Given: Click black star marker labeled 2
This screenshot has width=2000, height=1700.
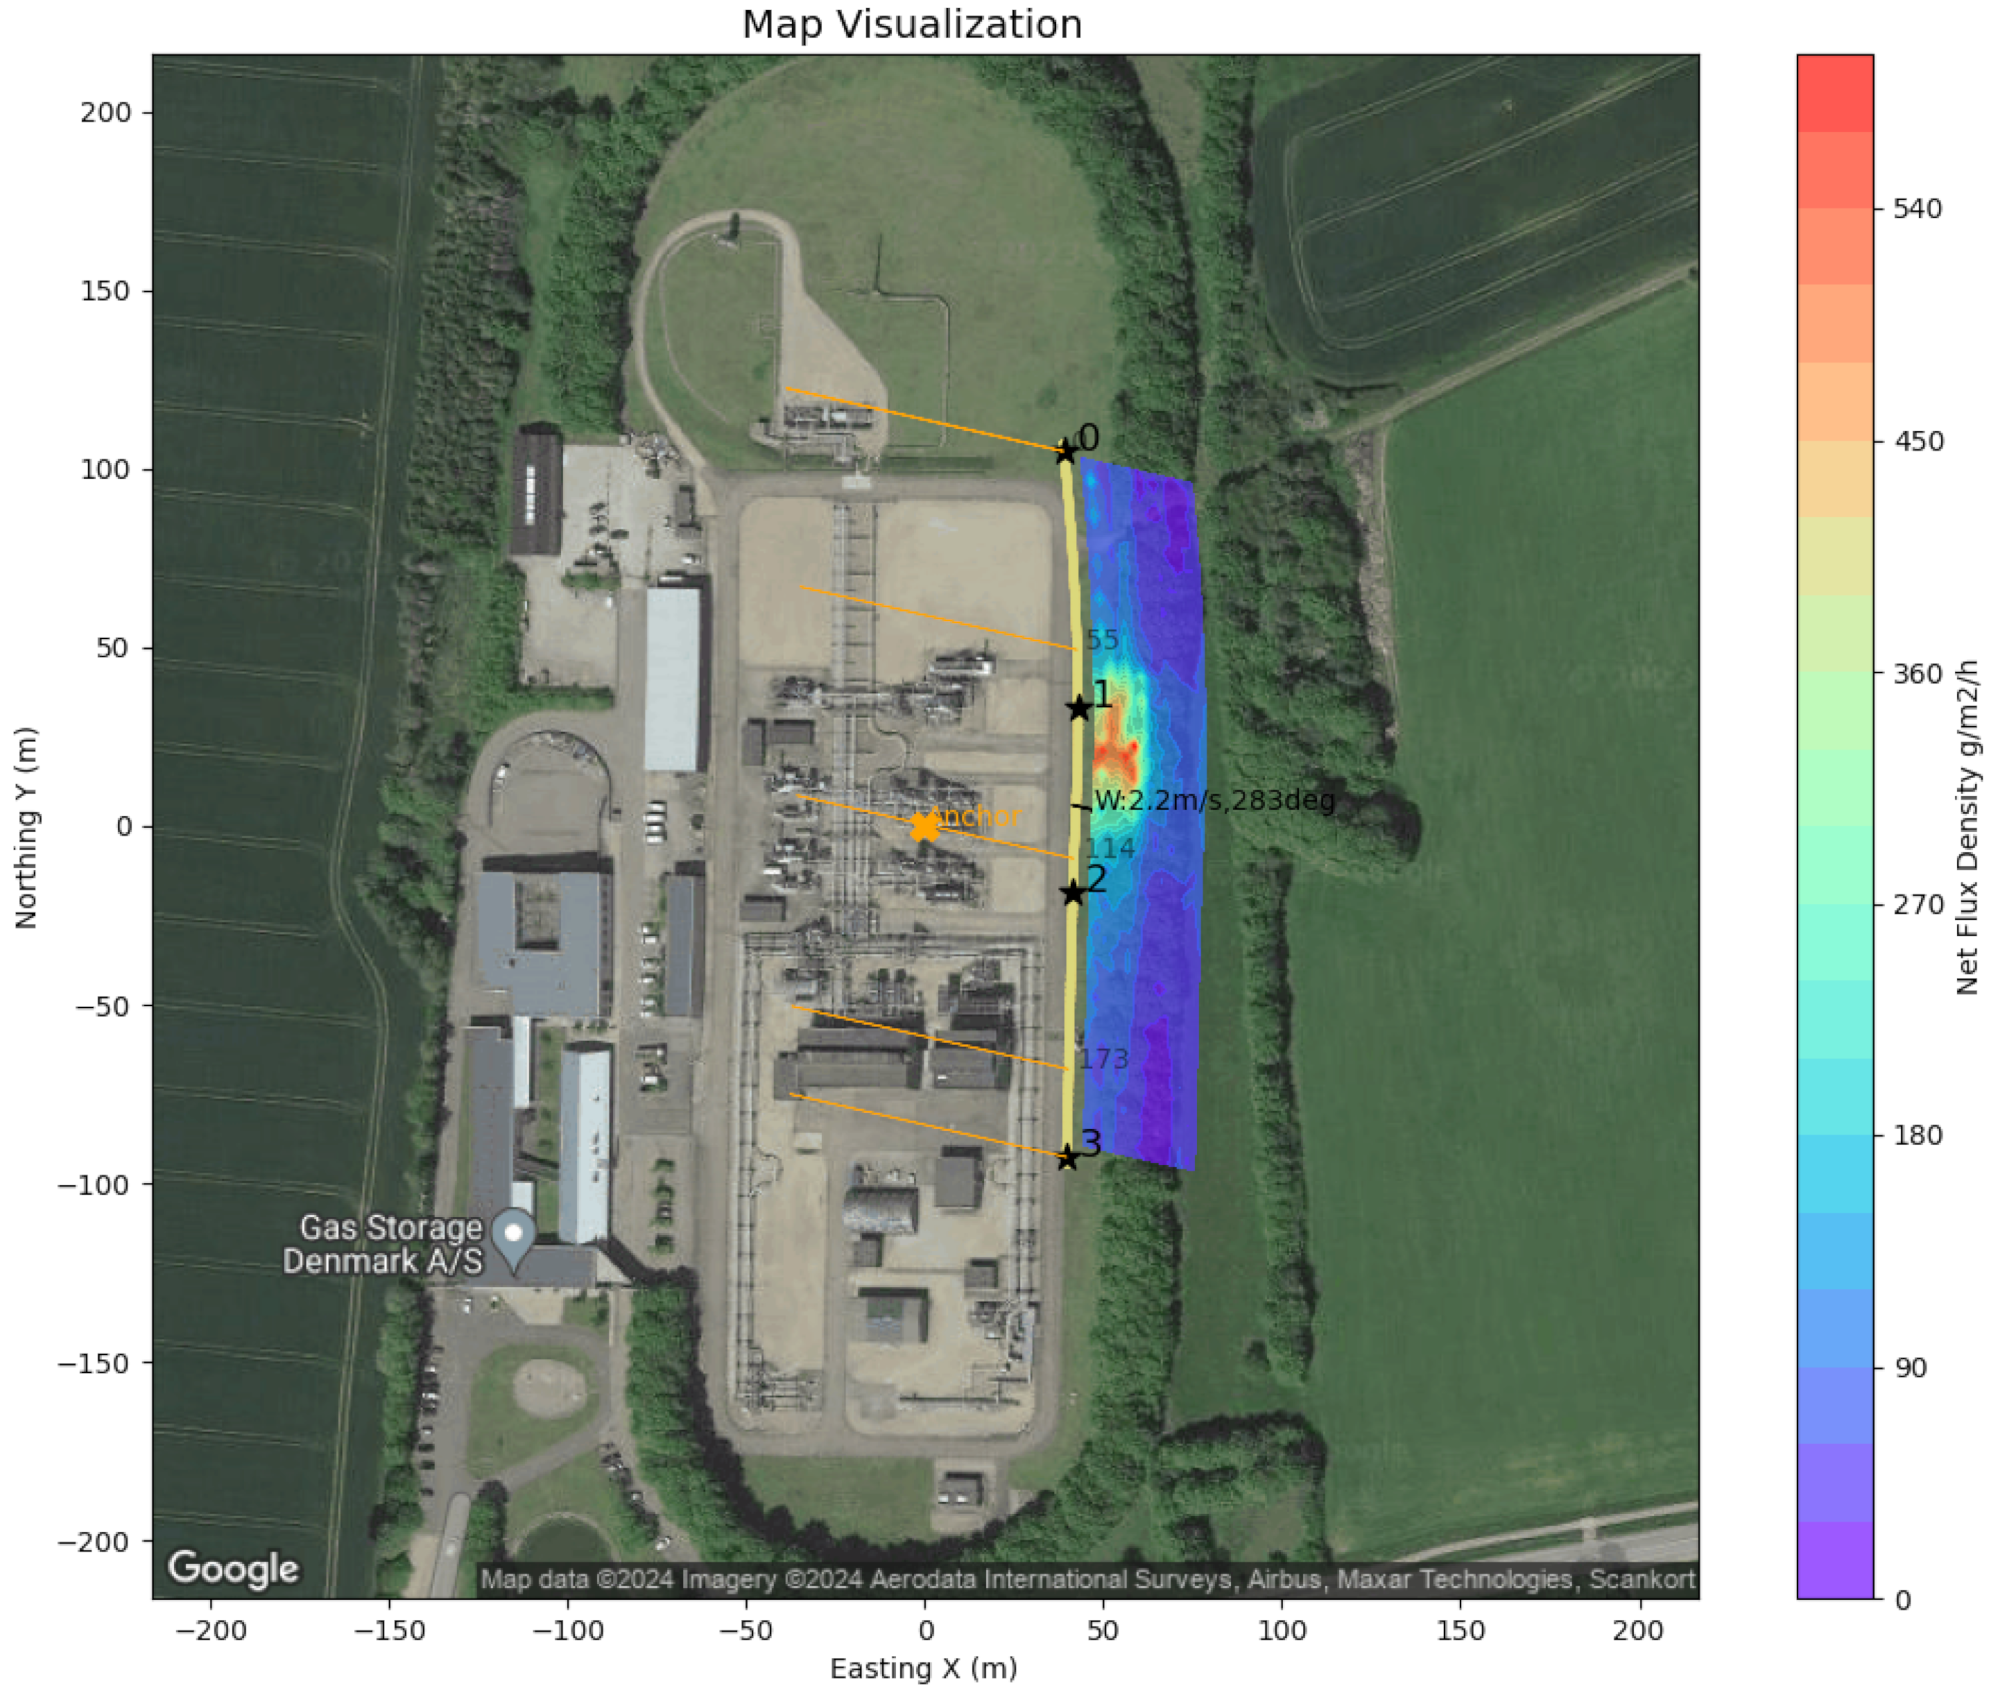Looking at the screenshot, I should (x=1073, y=892).
